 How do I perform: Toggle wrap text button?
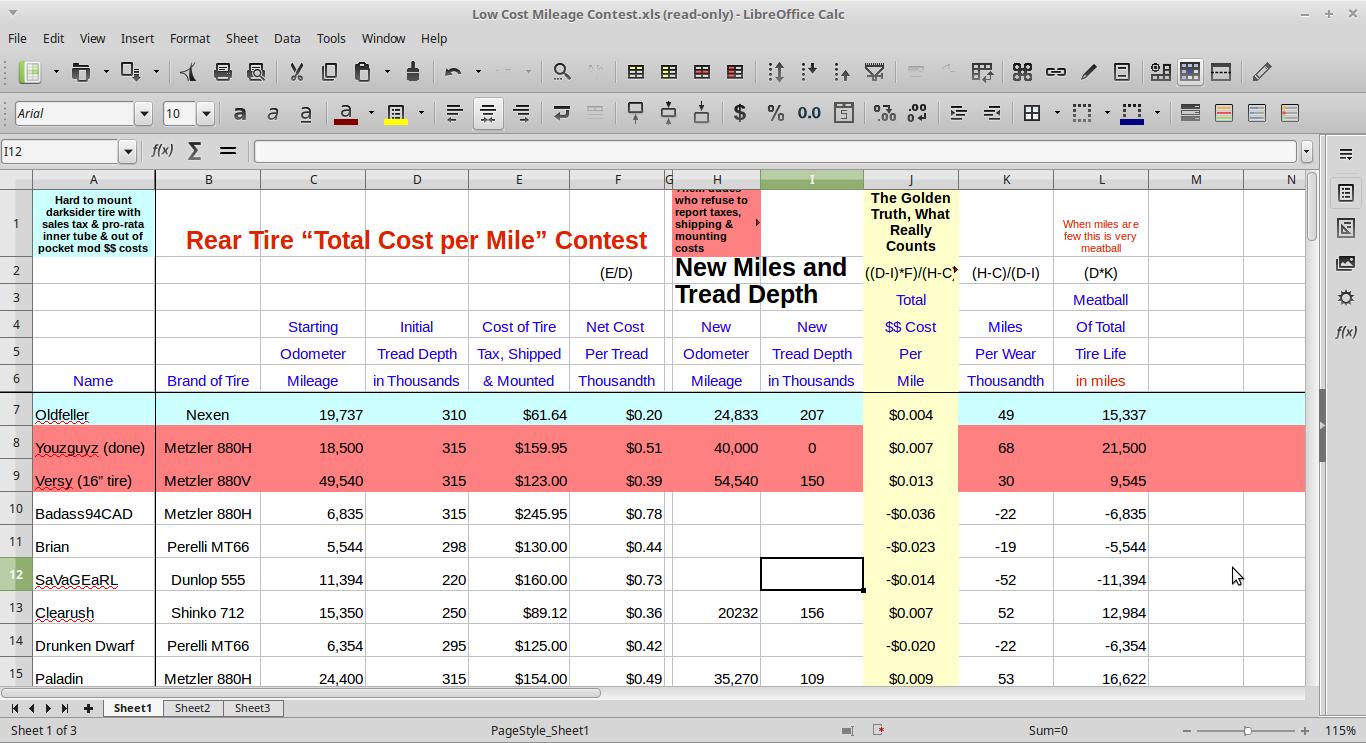[562, 113]
